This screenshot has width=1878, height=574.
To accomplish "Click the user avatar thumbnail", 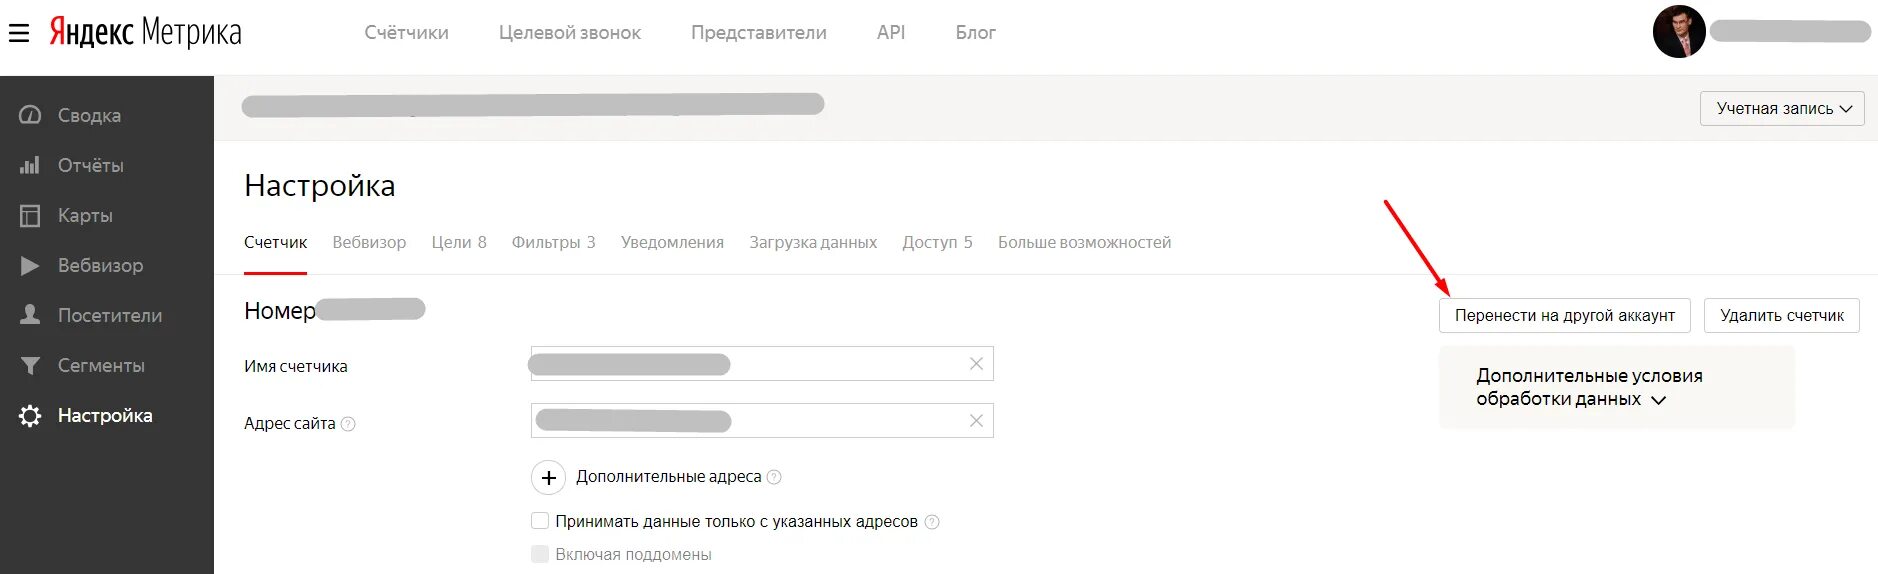I will (1679, 32).
